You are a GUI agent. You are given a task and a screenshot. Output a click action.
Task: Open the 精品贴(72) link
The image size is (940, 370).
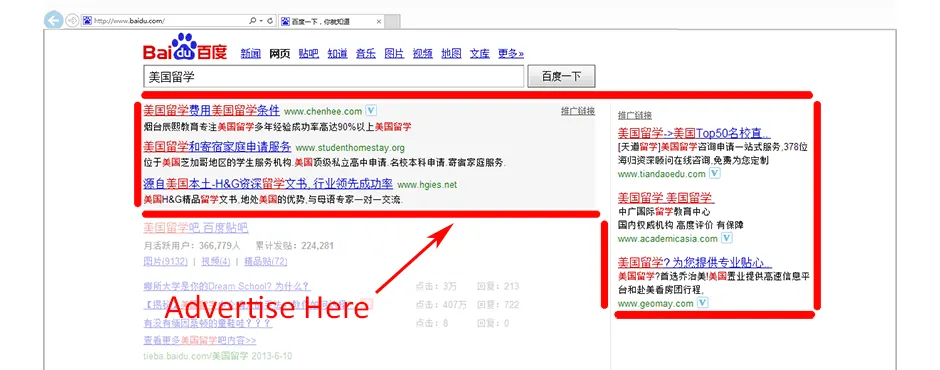click(265, 261)
